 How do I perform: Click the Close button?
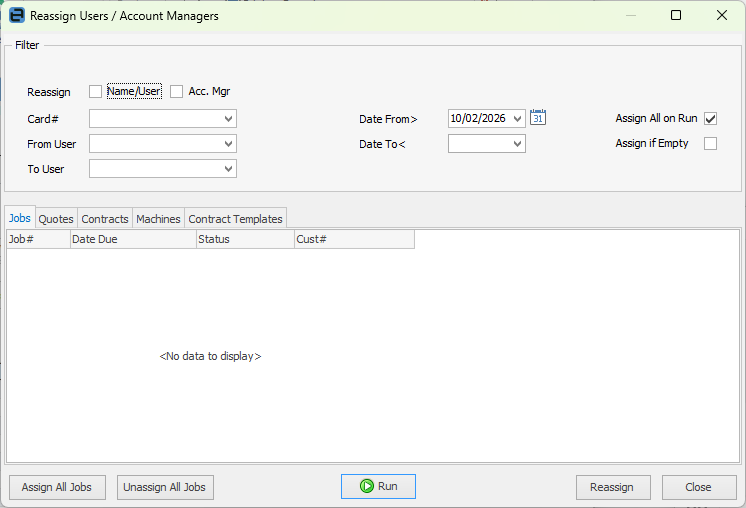pyautogui.click(x=699, y=487)
